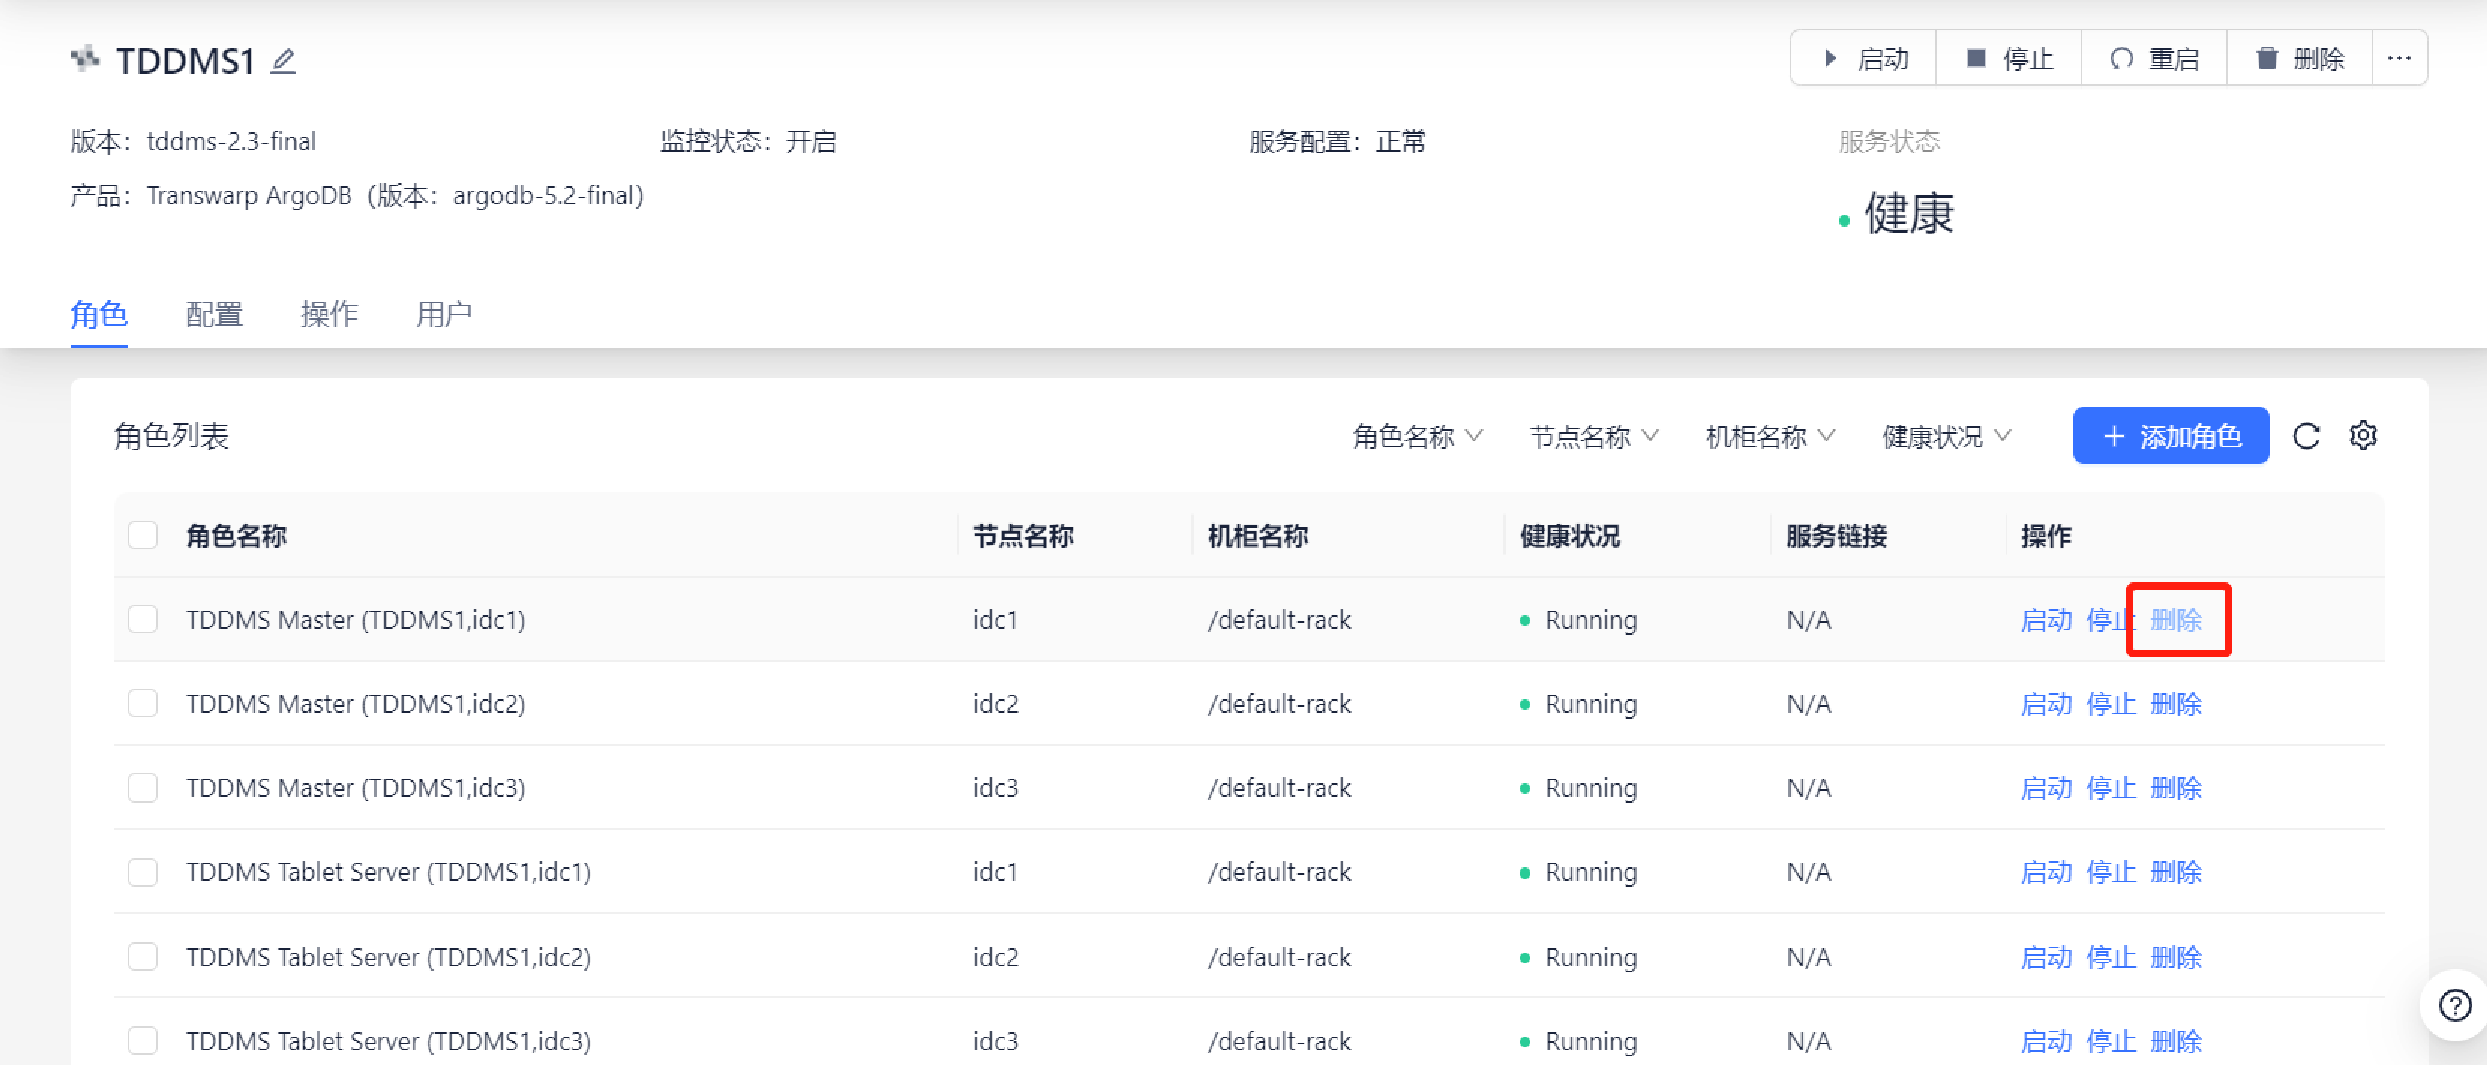Click 启动 for Tablet Server idc3
The width and height of the screenshot is (2487, 1065).
point(2046,1041)
